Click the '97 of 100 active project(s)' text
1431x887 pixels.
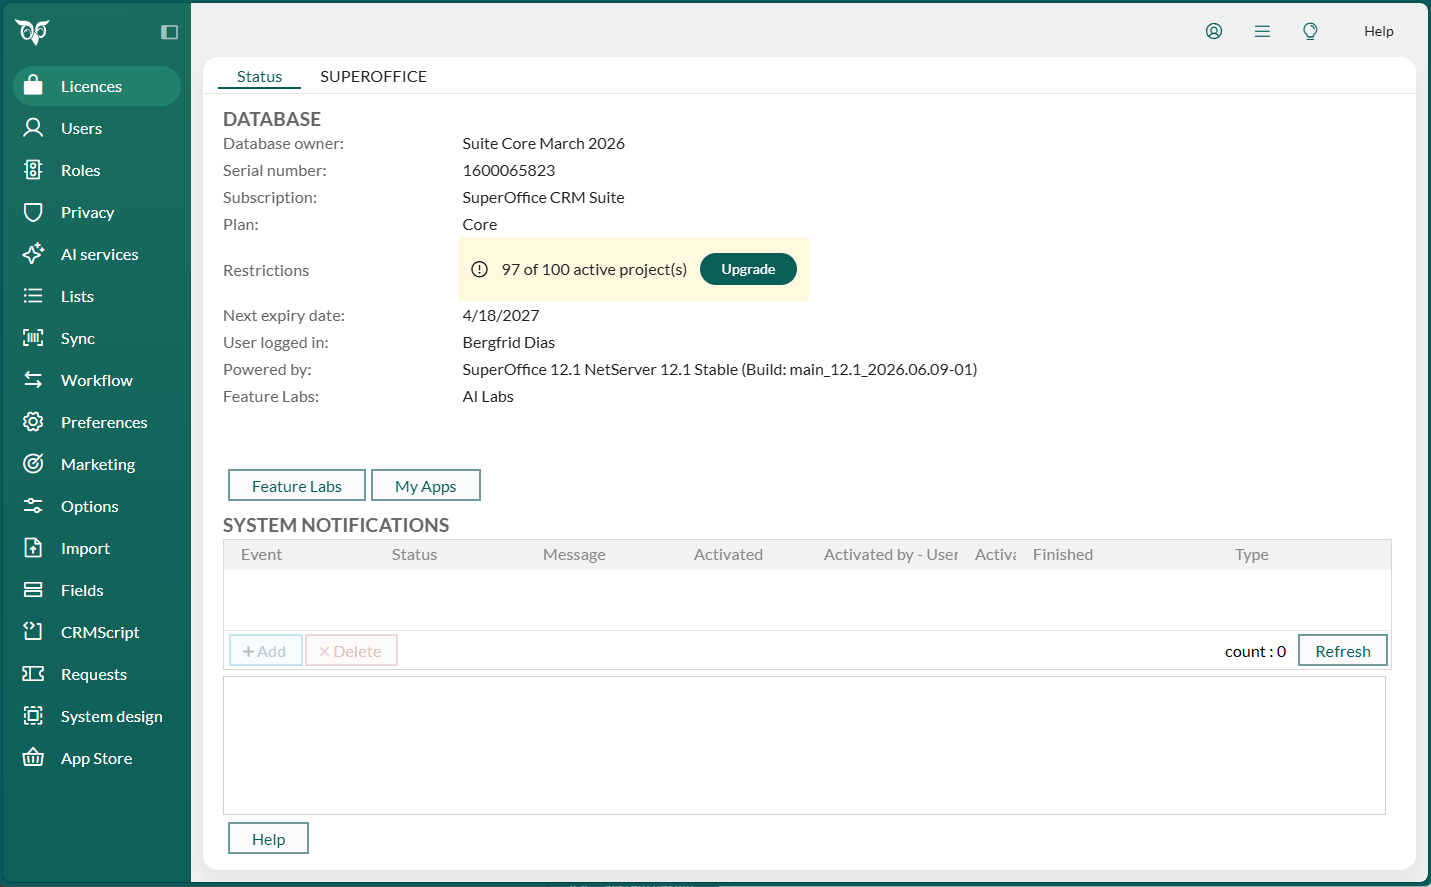point(594,269)
